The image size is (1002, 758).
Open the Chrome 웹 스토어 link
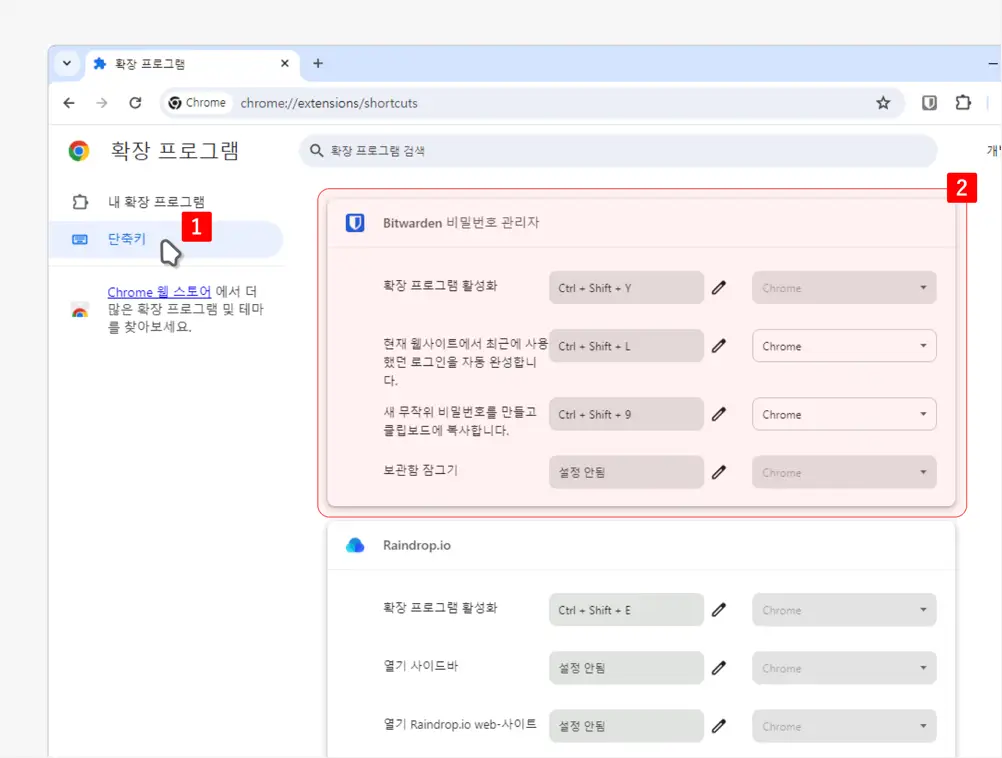(159, 292)
